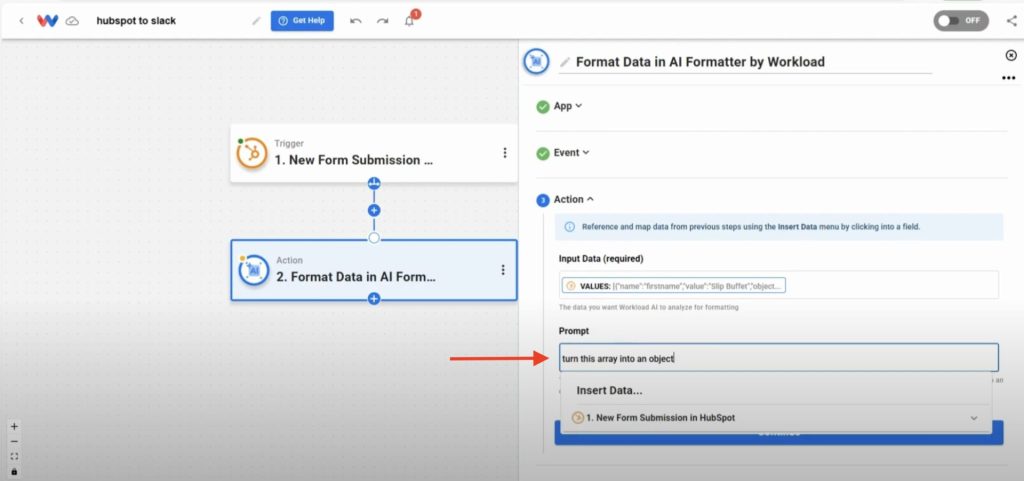This screenshot has height=481, width=1024.
Task: Edit workflow name with pencil icon
Action: pos(256,21)
